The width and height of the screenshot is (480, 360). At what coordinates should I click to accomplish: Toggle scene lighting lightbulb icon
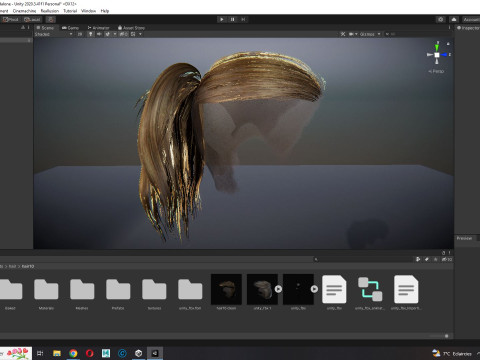click(90, 34)
